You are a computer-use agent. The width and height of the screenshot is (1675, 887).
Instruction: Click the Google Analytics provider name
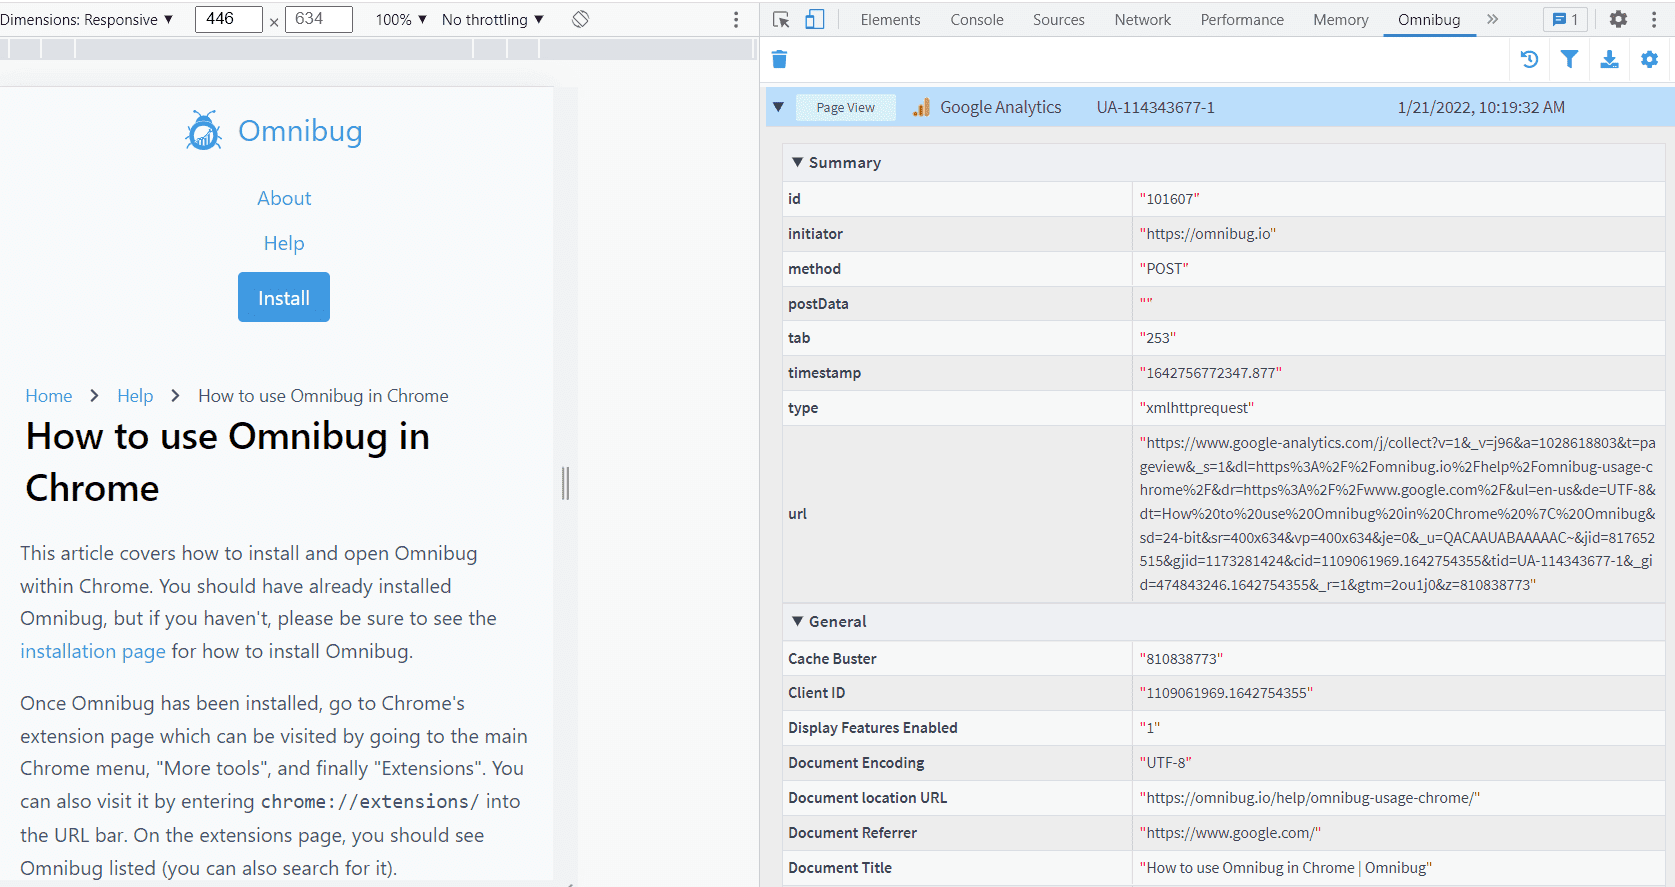click(x=1001, y=107)
